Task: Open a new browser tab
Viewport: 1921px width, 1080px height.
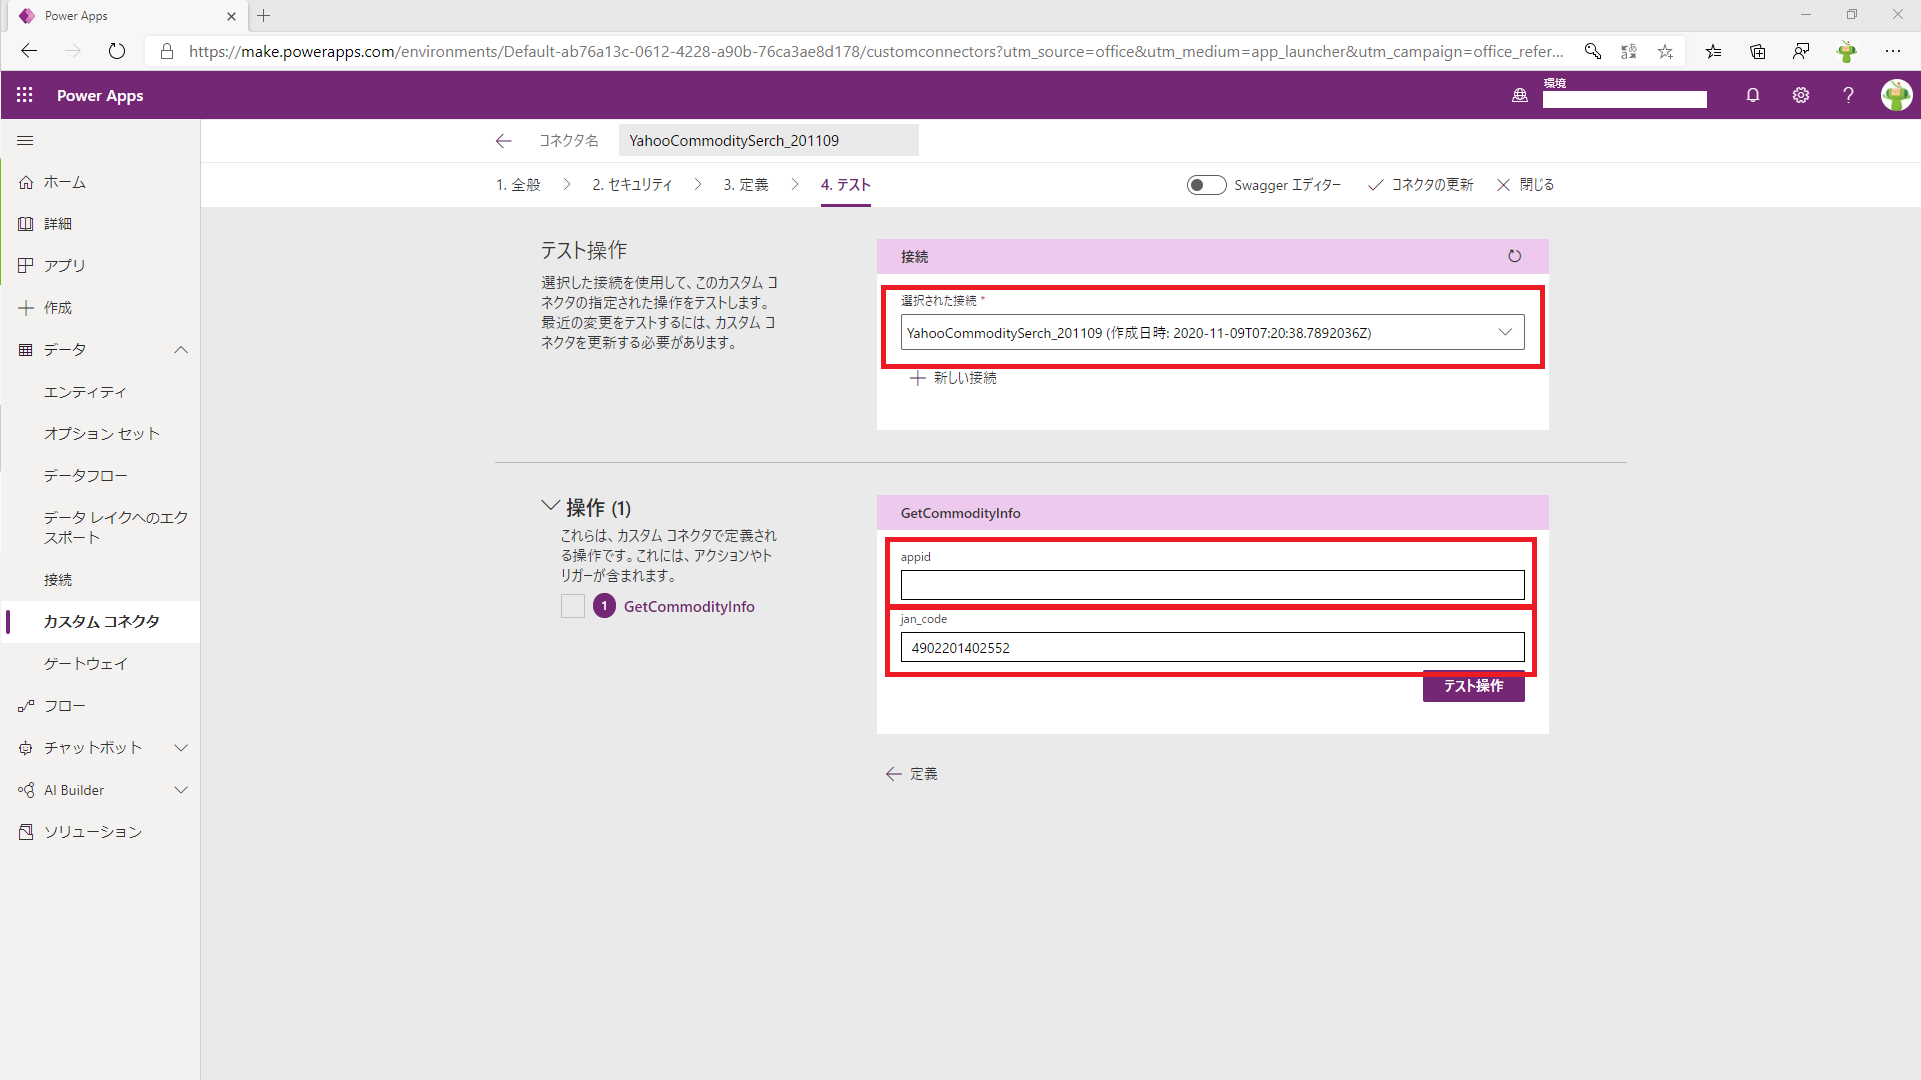Action: 264,15
